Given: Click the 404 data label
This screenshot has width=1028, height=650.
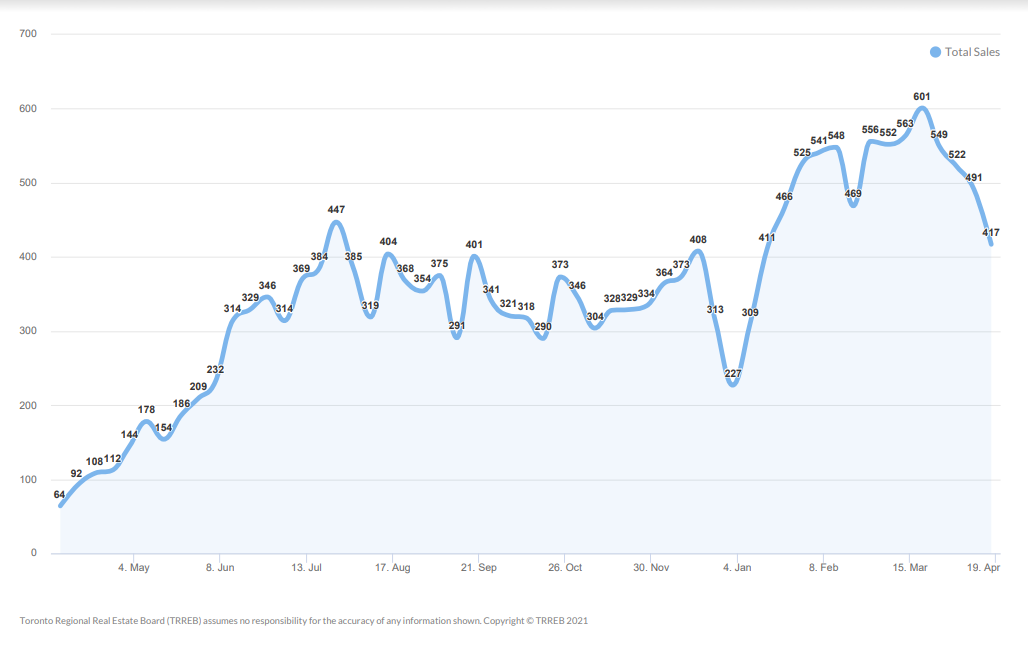Looking at the screenshot, I should pos(388,241).
